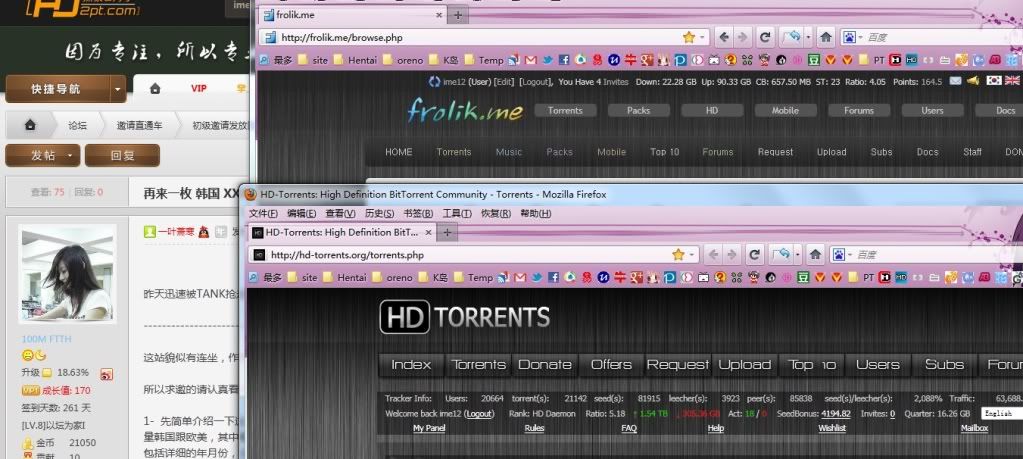The width and height of the screenshot is (1023, 459).
Task: Click SeedBonus value 4194.82
Action: click(835, 413)
